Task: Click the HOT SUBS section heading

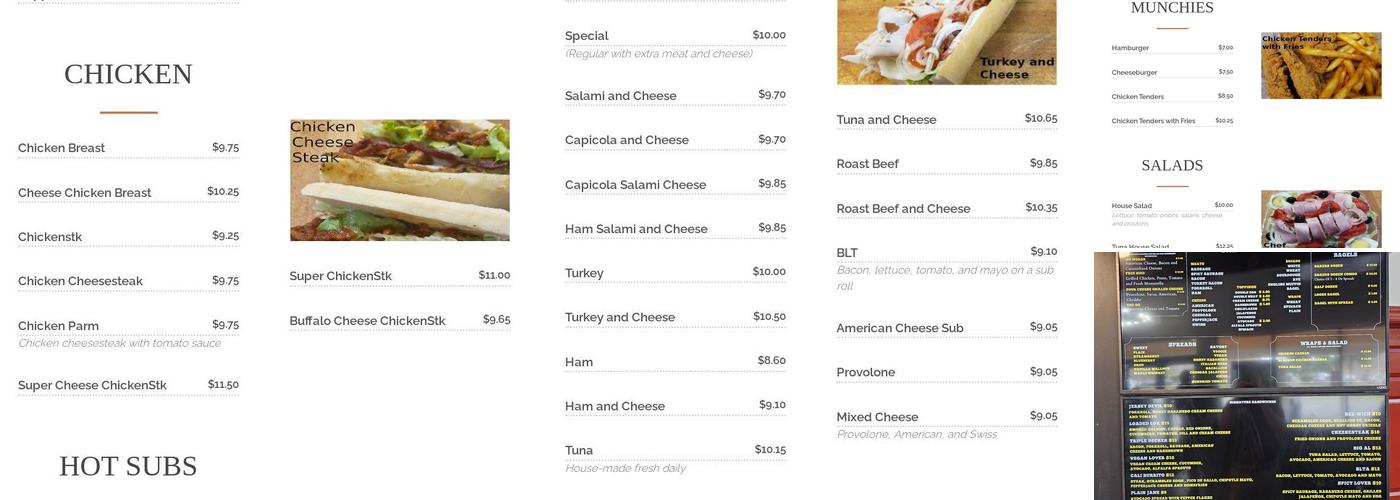Action: pos(128,466)
